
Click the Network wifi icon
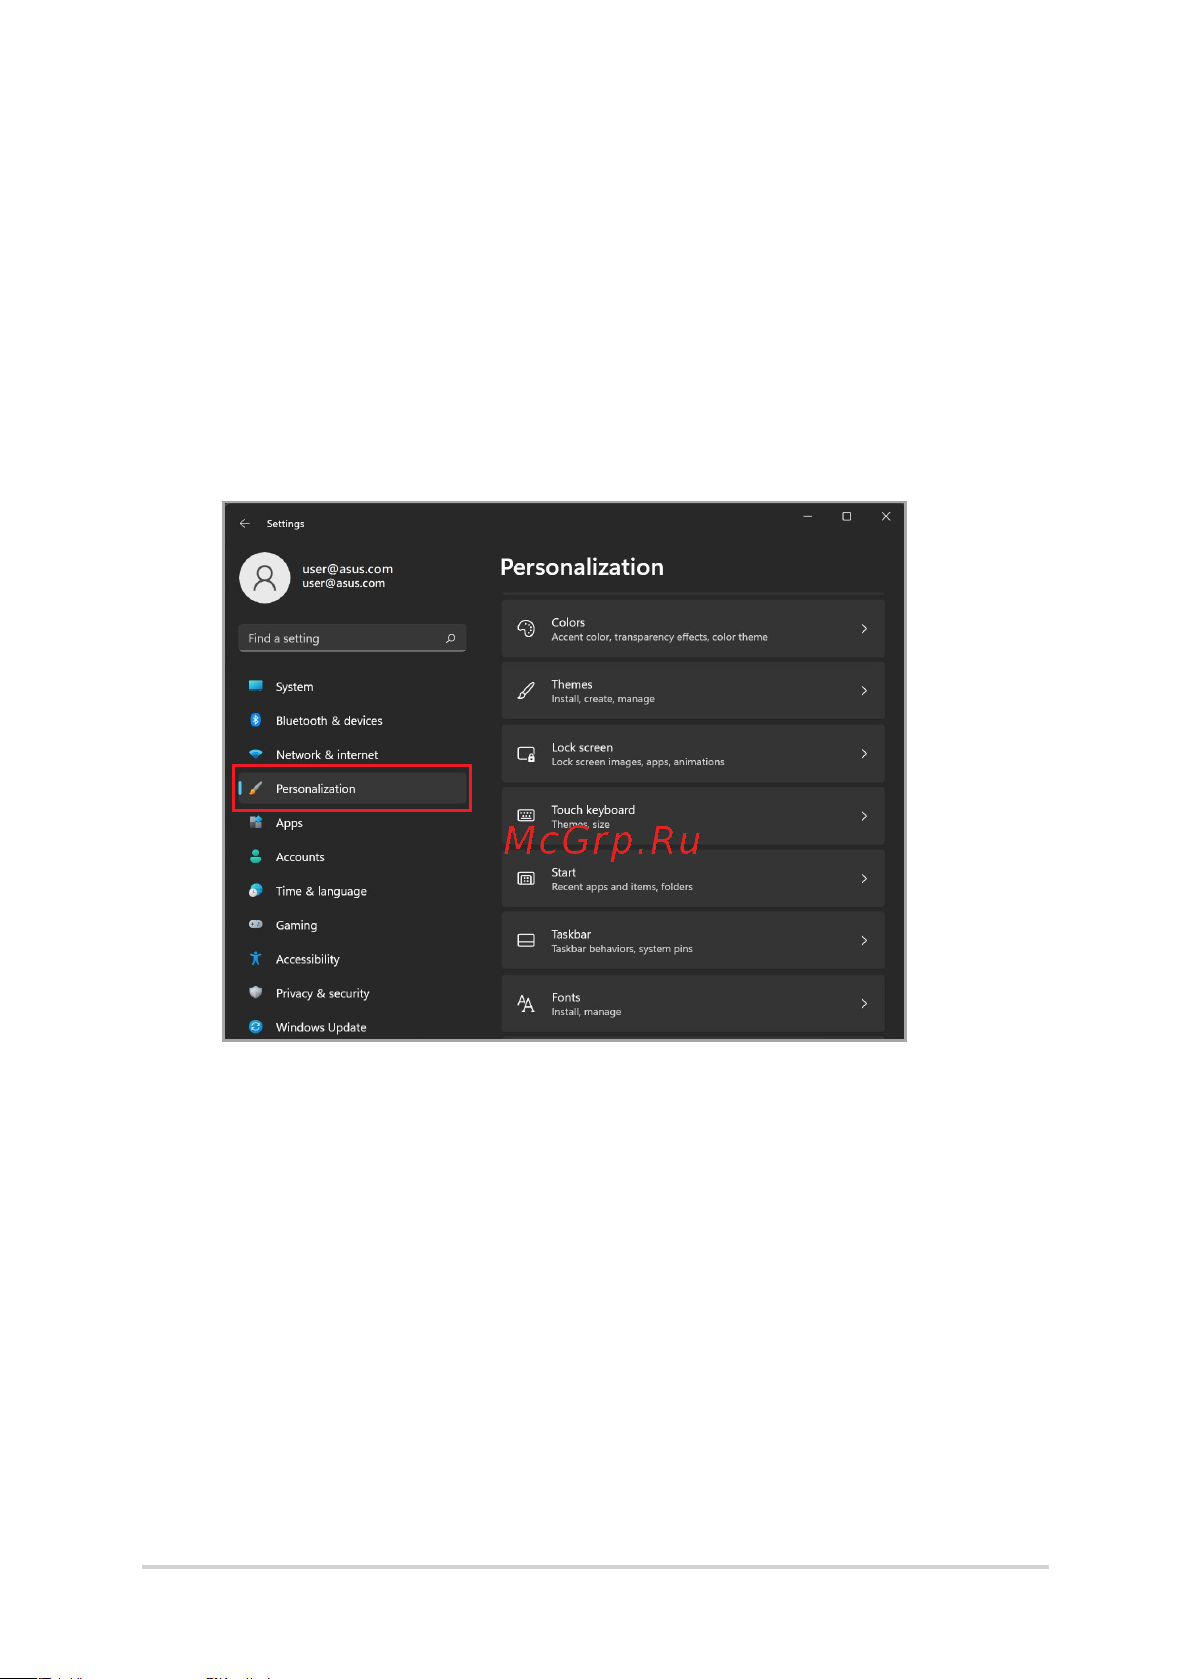click(x=256, y=754)
